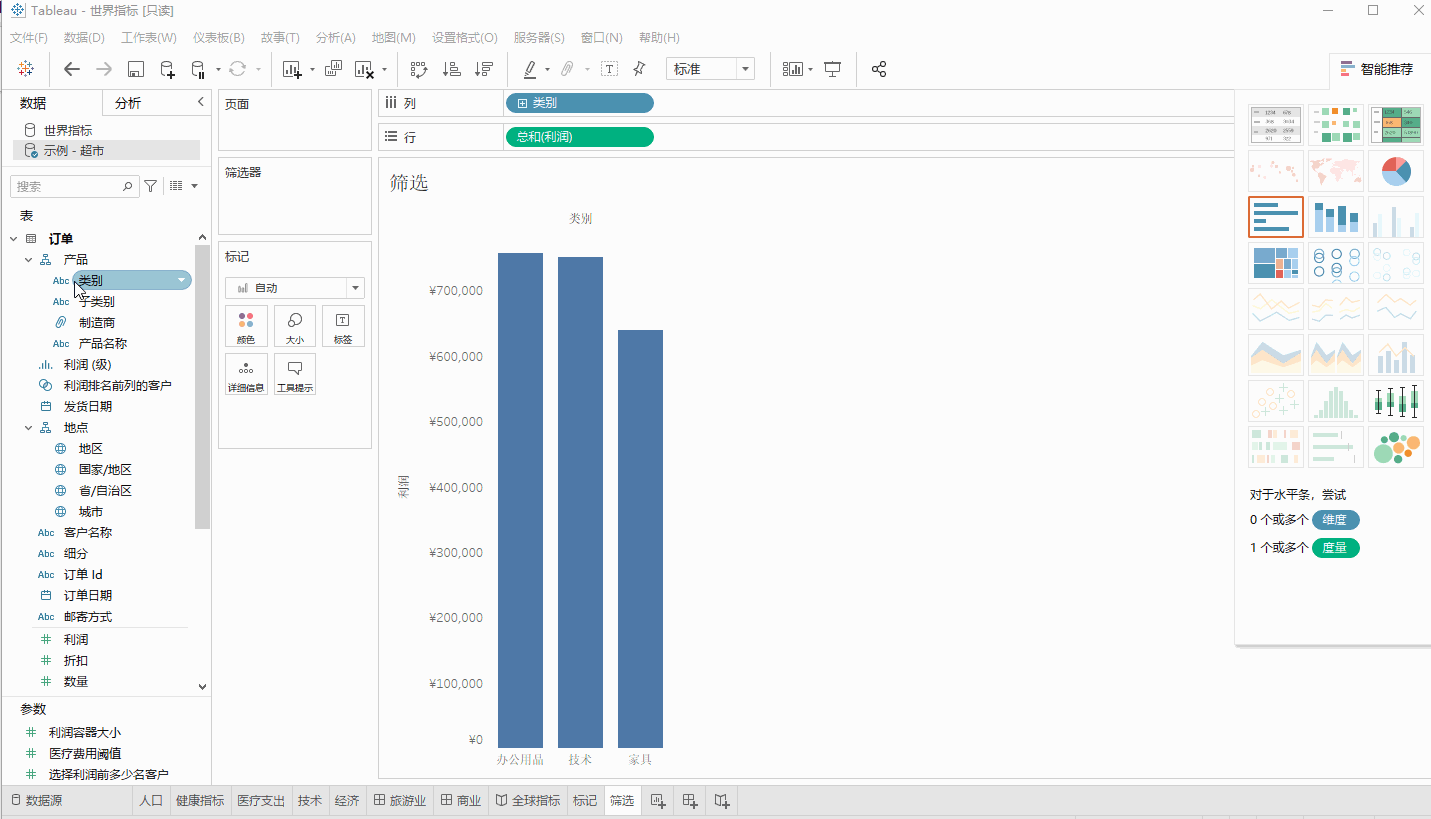Collapse the 订单 table expander
The image size is (1431, 819).
(x=14, y=239)
